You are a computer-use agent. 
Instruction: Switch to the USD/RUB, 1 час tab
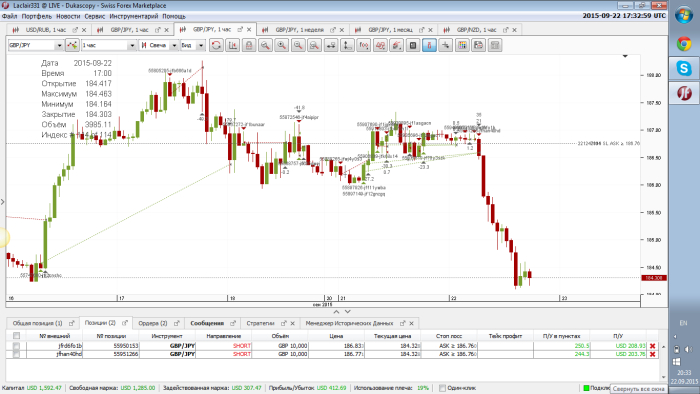pyautogui.click(x=46, y=30)
